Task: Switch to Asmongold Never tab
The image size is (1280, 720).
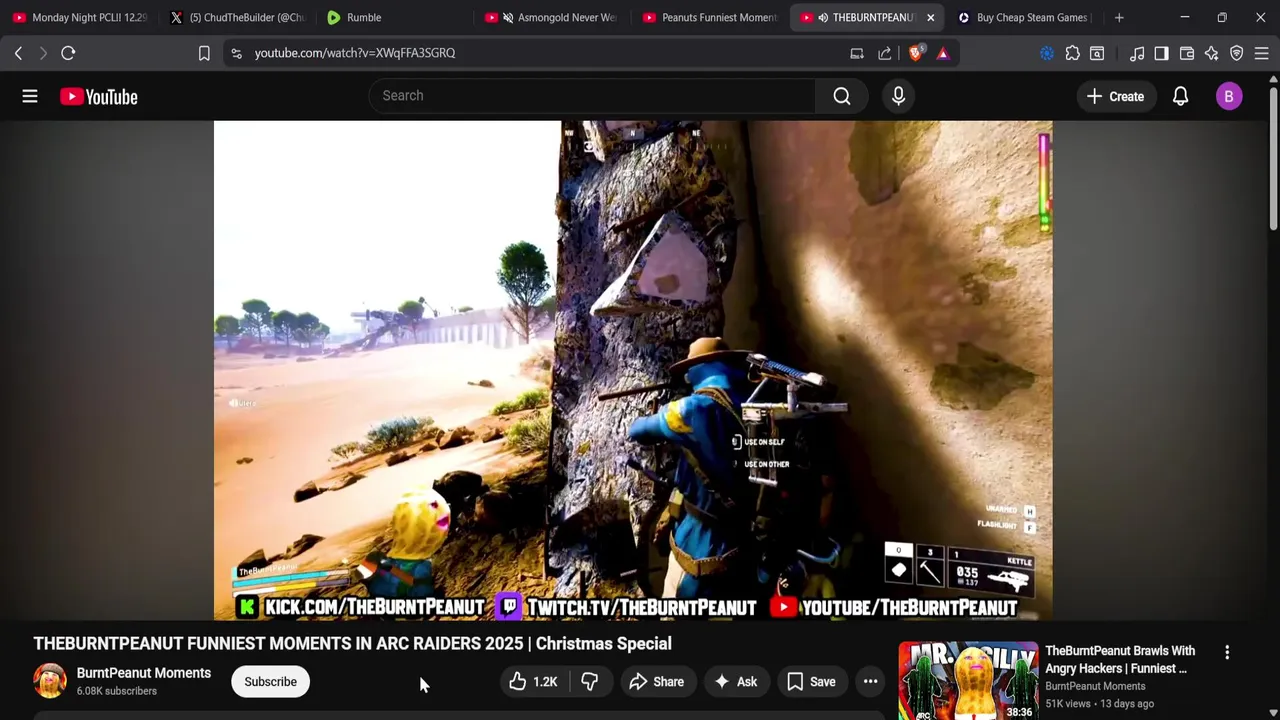Action: coord(553,17)
